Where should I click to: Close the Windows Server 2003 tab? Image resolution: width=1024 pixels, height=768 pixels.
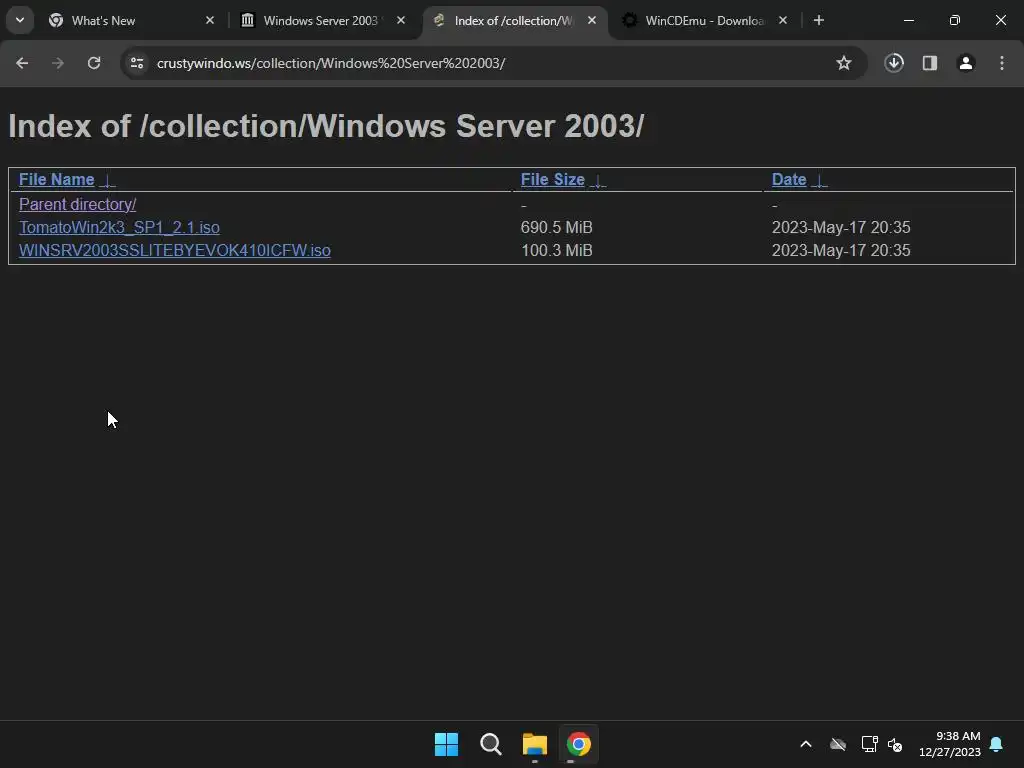[x=401, y=20]
